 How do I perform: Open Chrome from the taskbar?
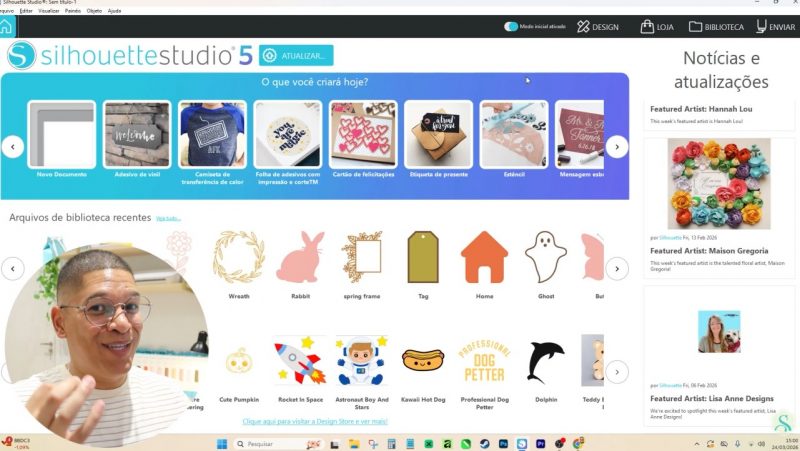578,444
